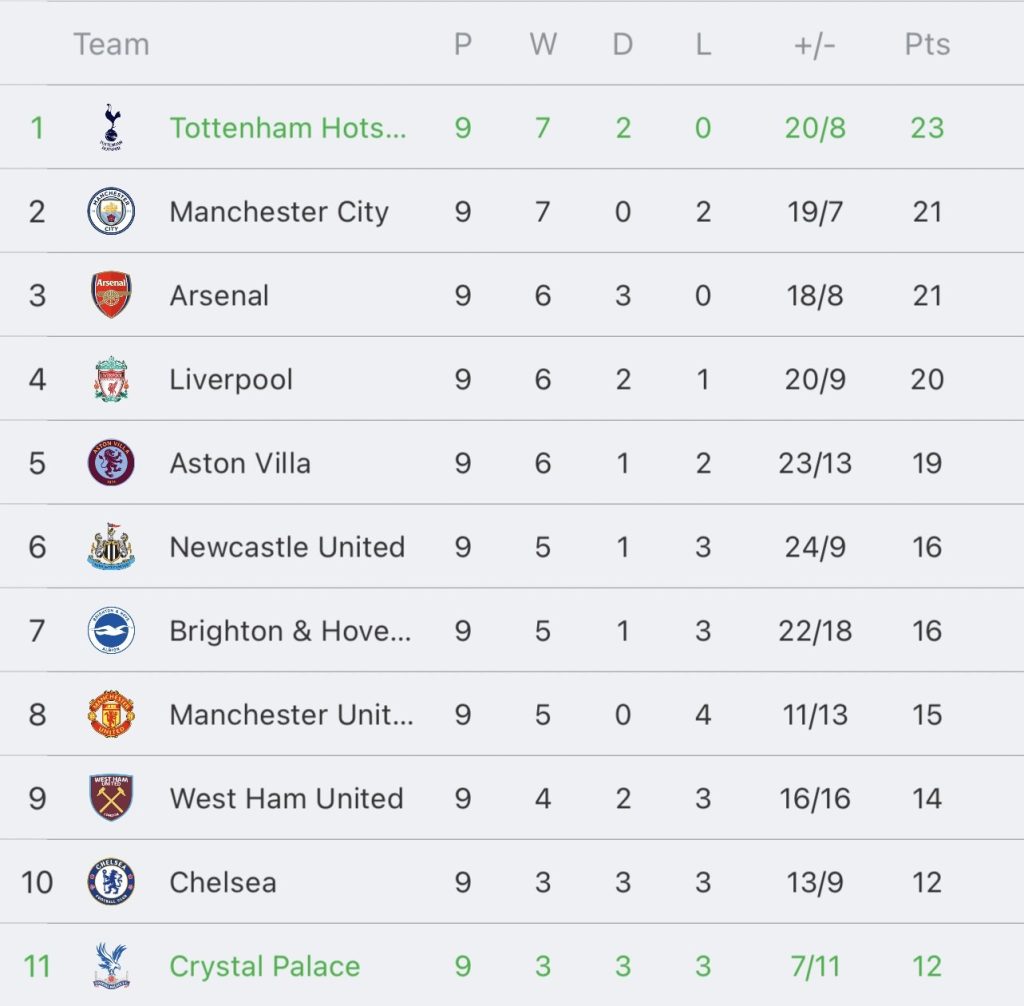Click the Manchester City club crest
The image size is (1024, 1006).
[110, 212]
